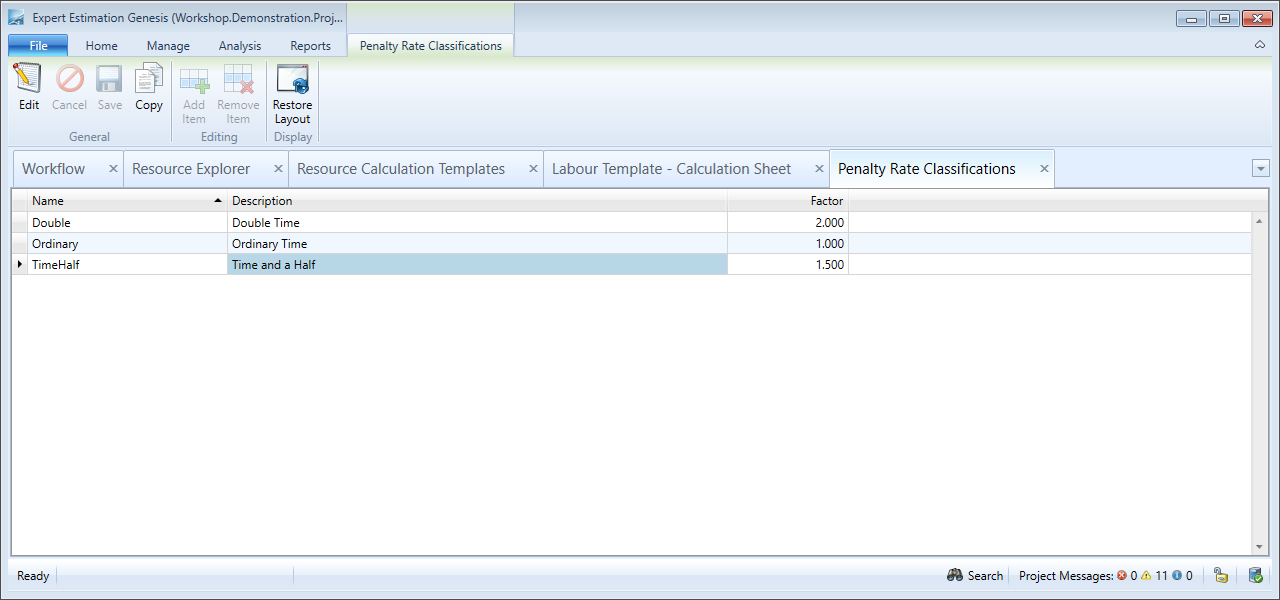
Task: Collapse the ribbon using the chevron
Action: tap(1260, 45)
